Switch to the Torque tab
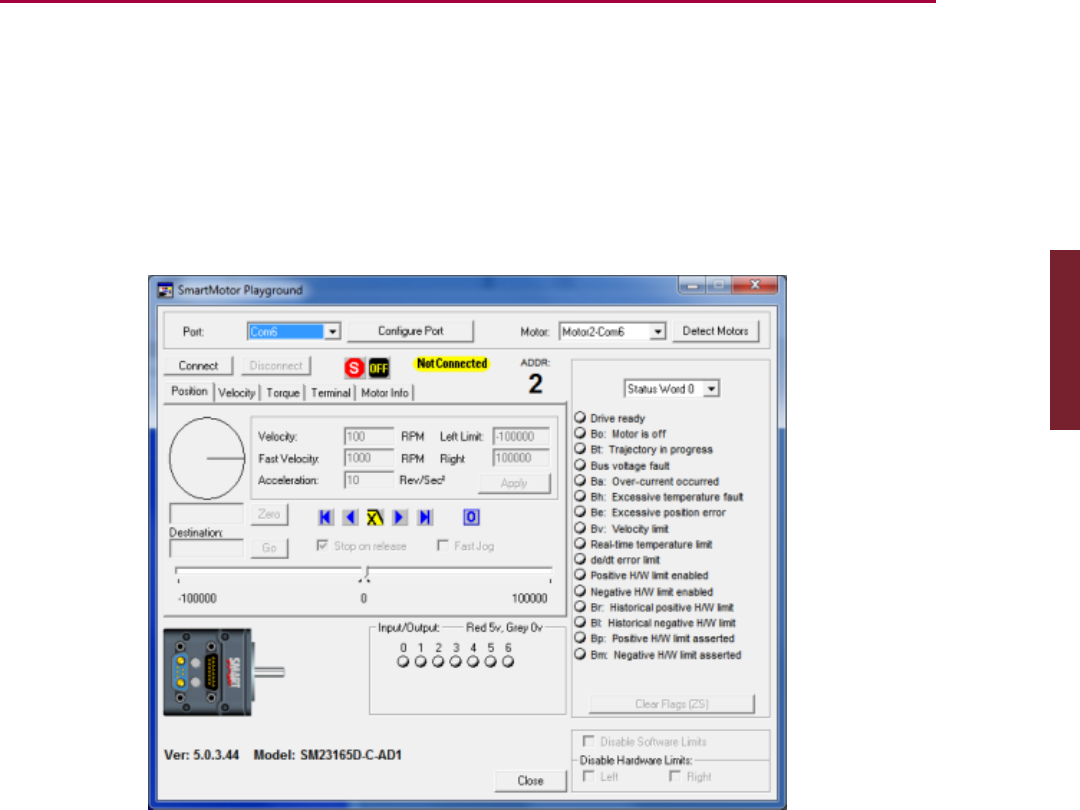 point(283,393)
